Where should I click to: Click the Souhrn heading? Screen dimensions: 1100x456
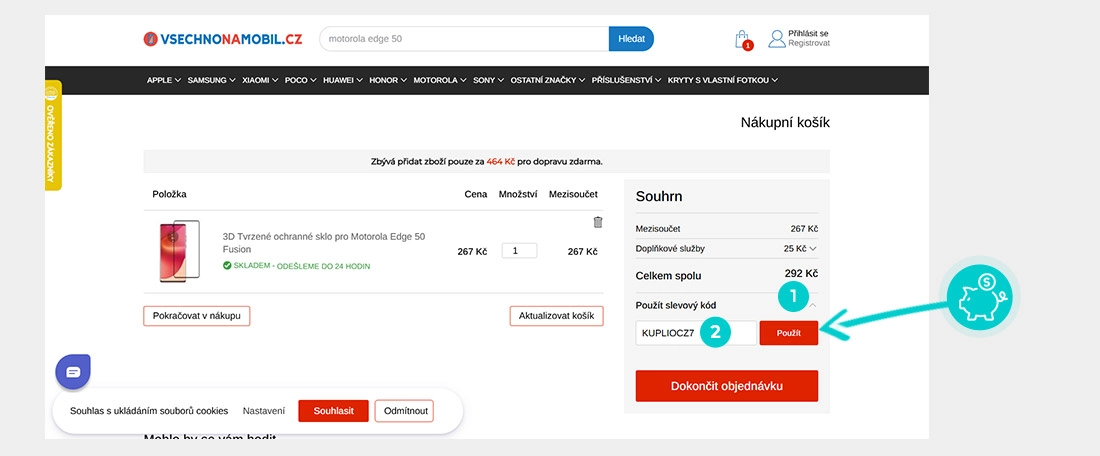(x=659, y=196)
